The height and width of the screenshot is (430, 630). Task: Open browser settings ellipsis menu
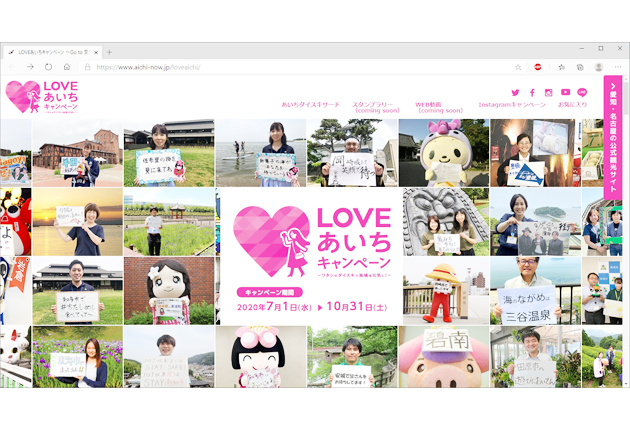[x=618, y=67]
